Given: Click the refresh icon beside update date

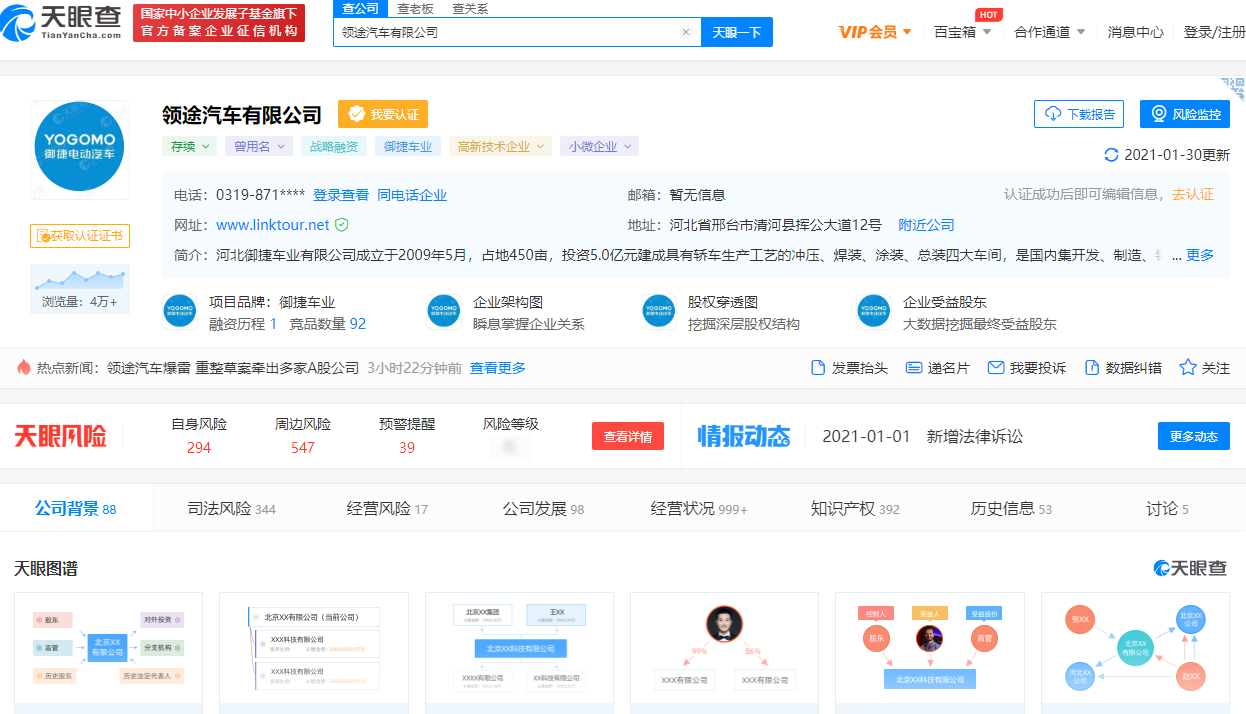Looking at the screenshot, I should click(x=1111, y=155).
